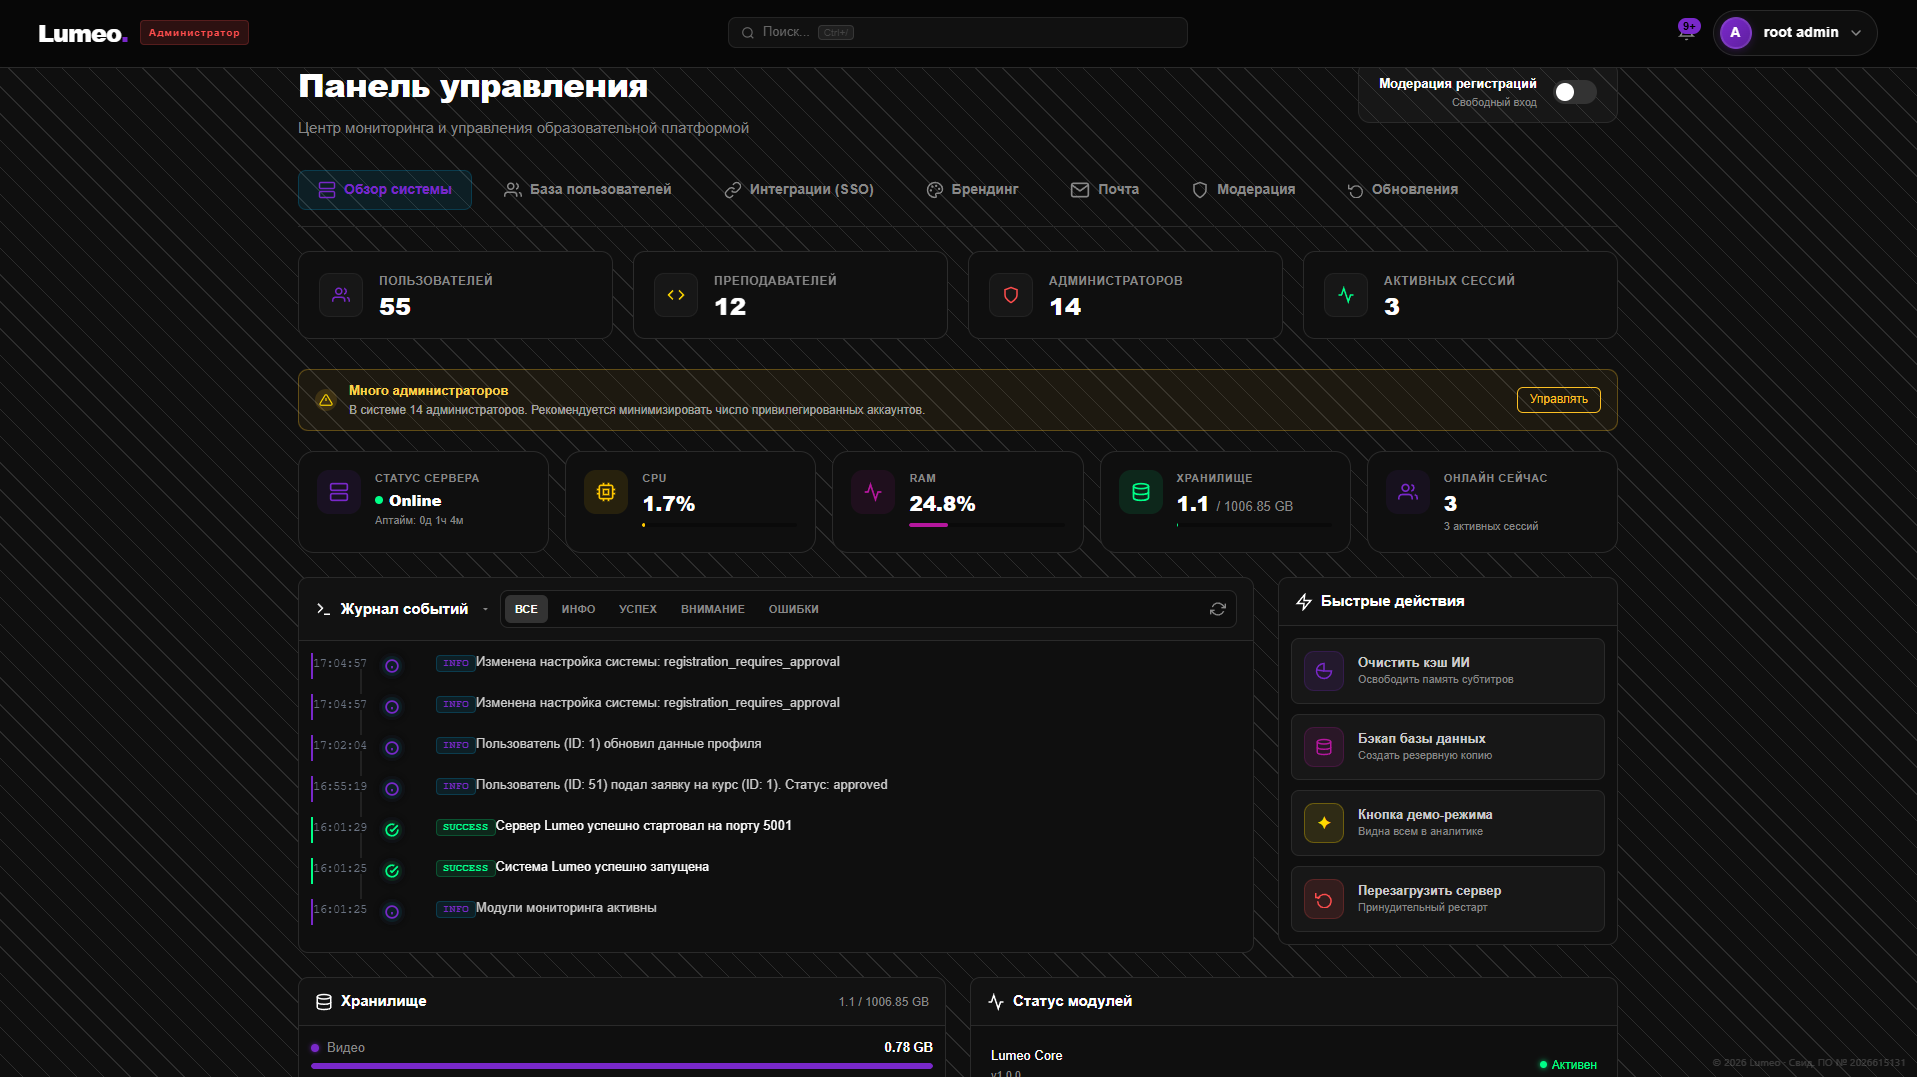Screen dimensions: 1917x1077
Task: Click the Хранилище database icon in stats card
Action: point(1141,492)
